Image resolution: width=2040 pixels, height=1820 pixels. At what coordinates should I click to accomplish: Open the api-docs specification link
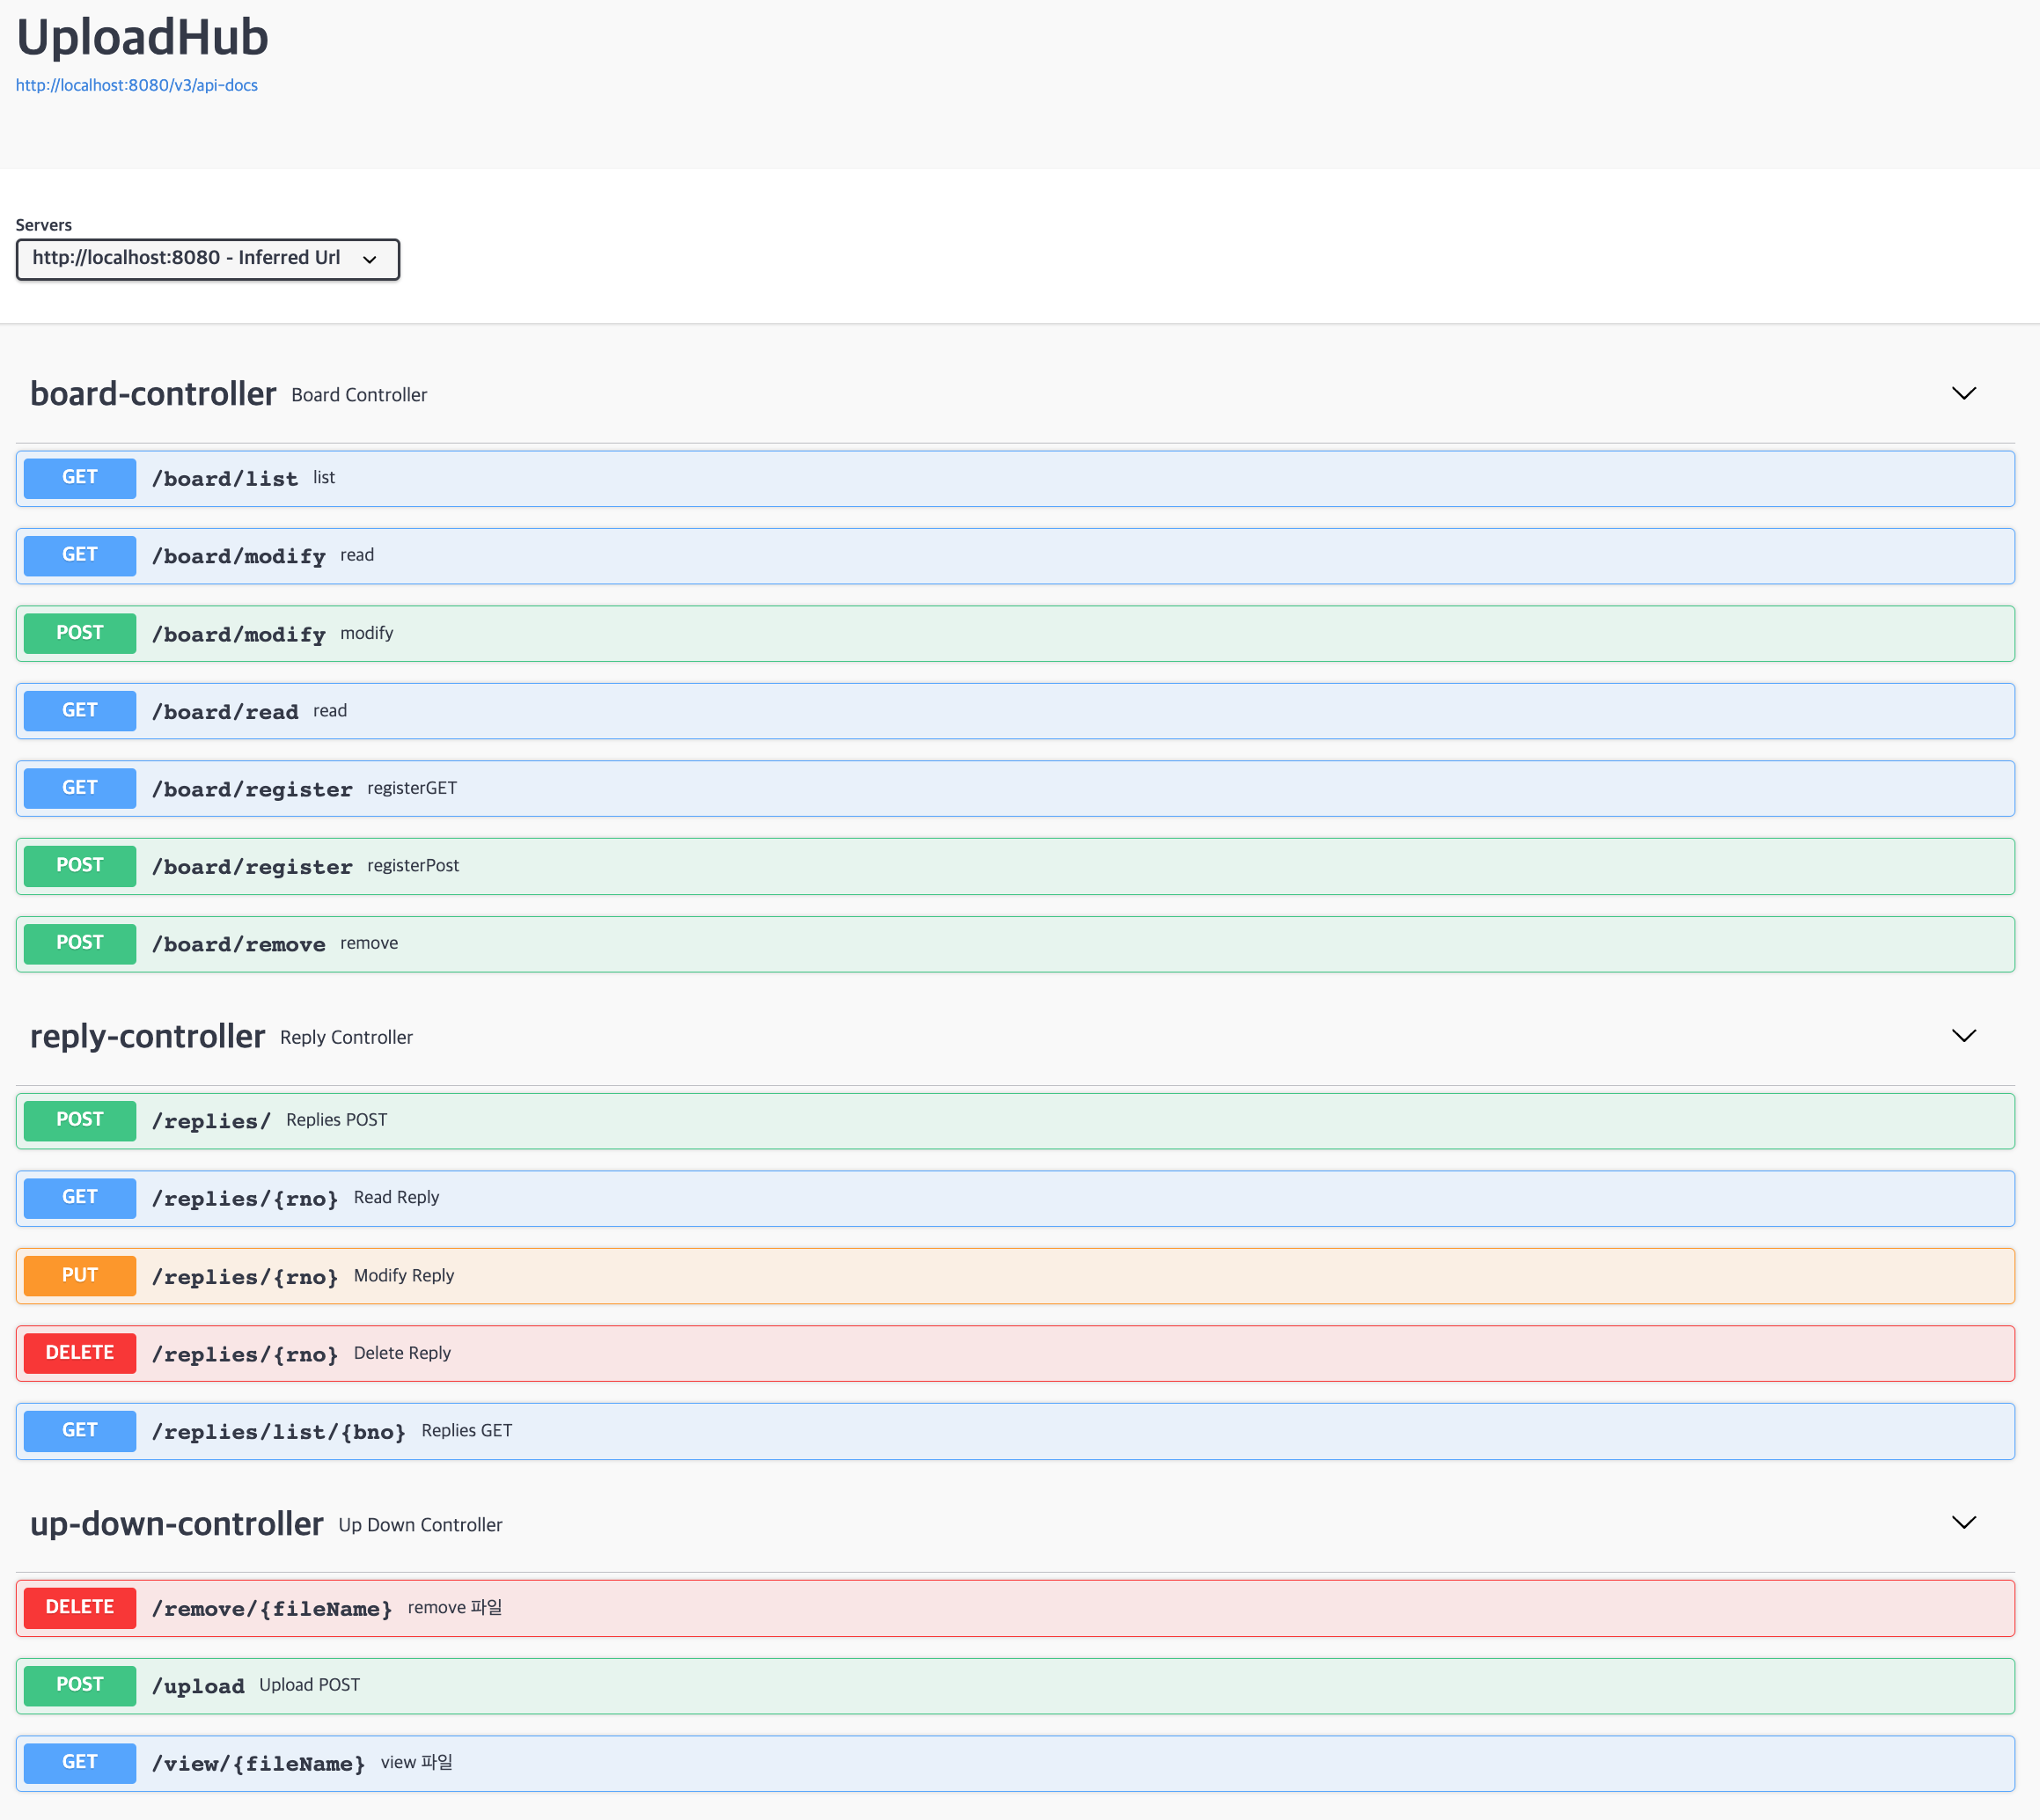click(x=136, y=85)
